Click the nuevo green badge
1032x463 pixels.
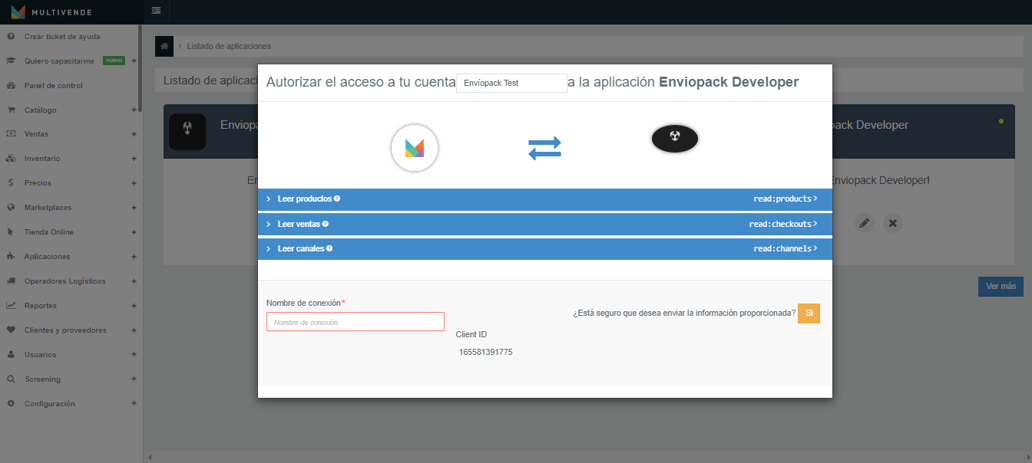[114, 61]
